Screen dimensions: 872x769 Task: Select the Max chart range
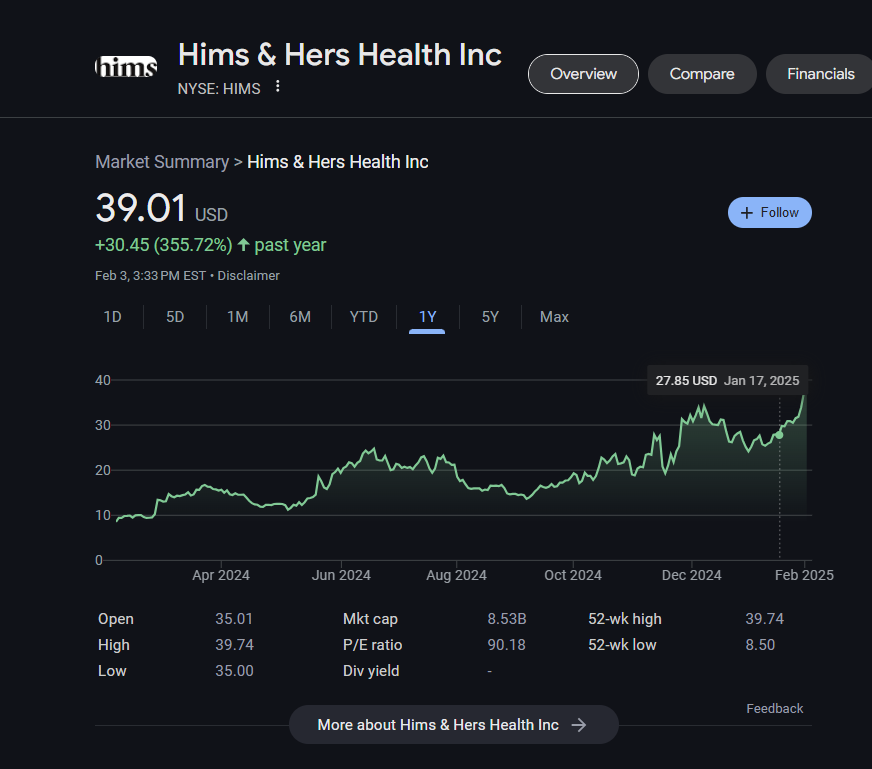pos(554,317)
